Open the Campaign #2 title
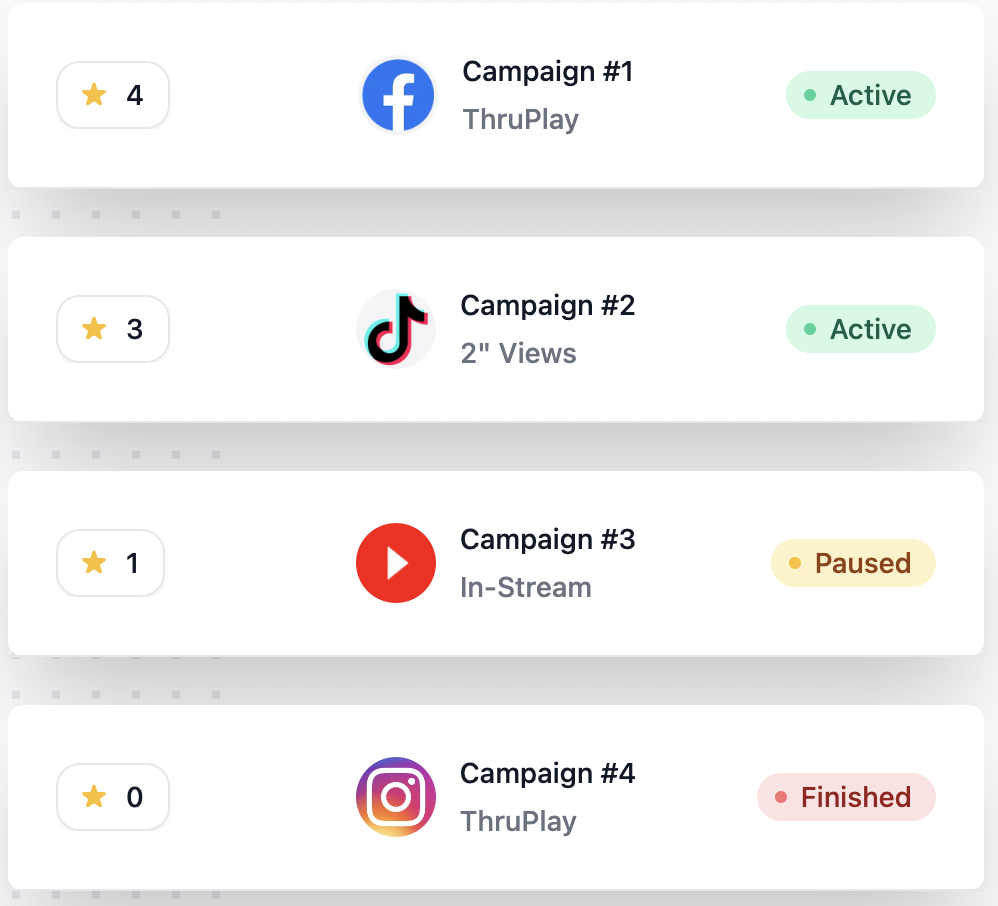 pos(548,305)
